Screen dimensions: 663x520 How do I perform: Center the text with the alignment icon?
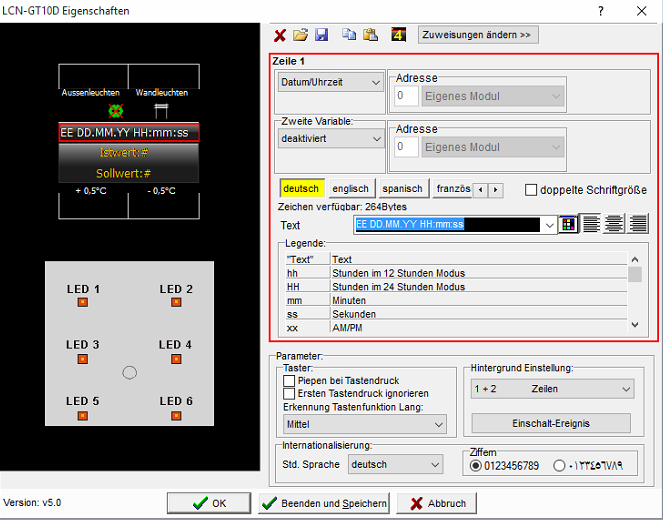[x=615, y=225]
